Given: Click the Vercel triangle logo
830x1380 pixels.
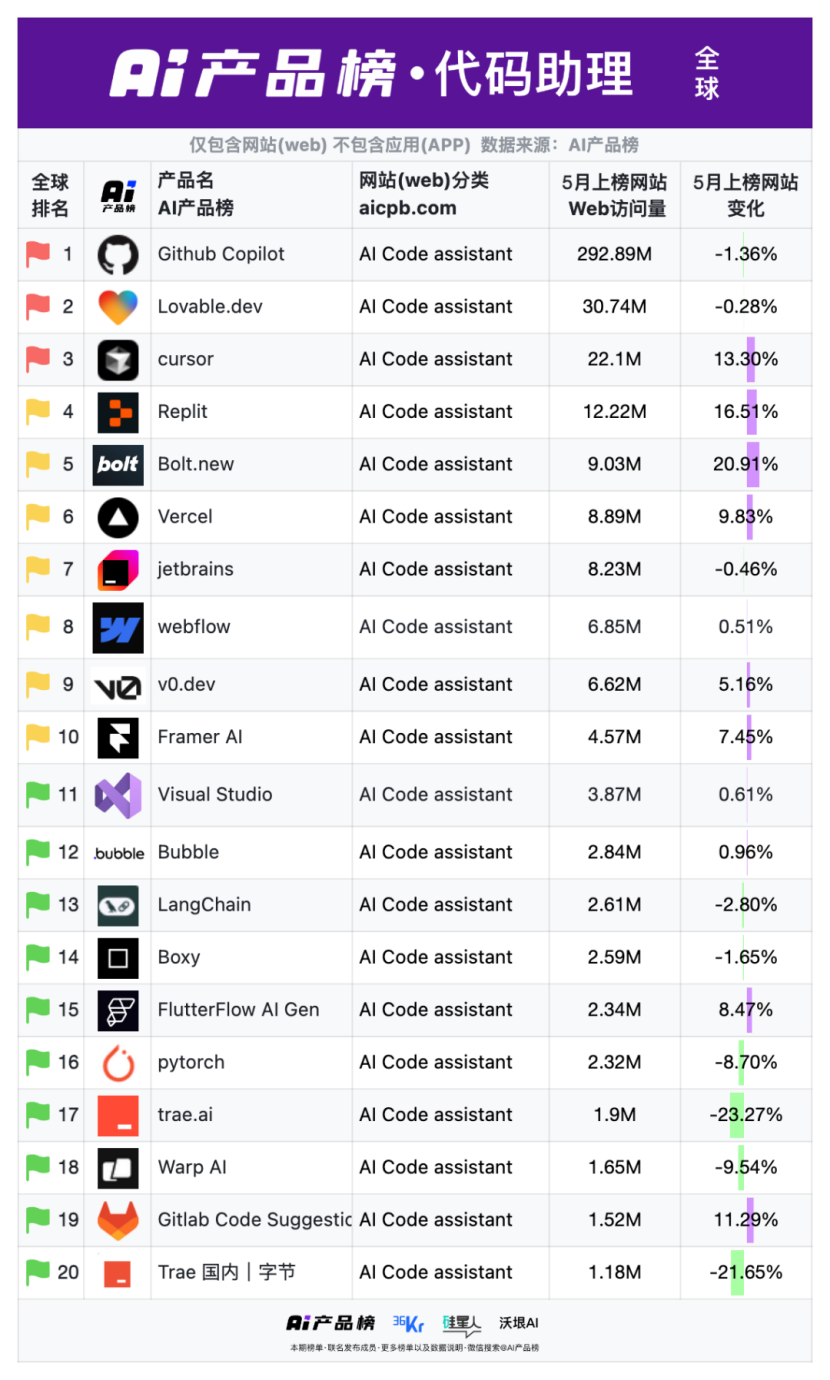Looking at the screenshot, I should point(118,517).
